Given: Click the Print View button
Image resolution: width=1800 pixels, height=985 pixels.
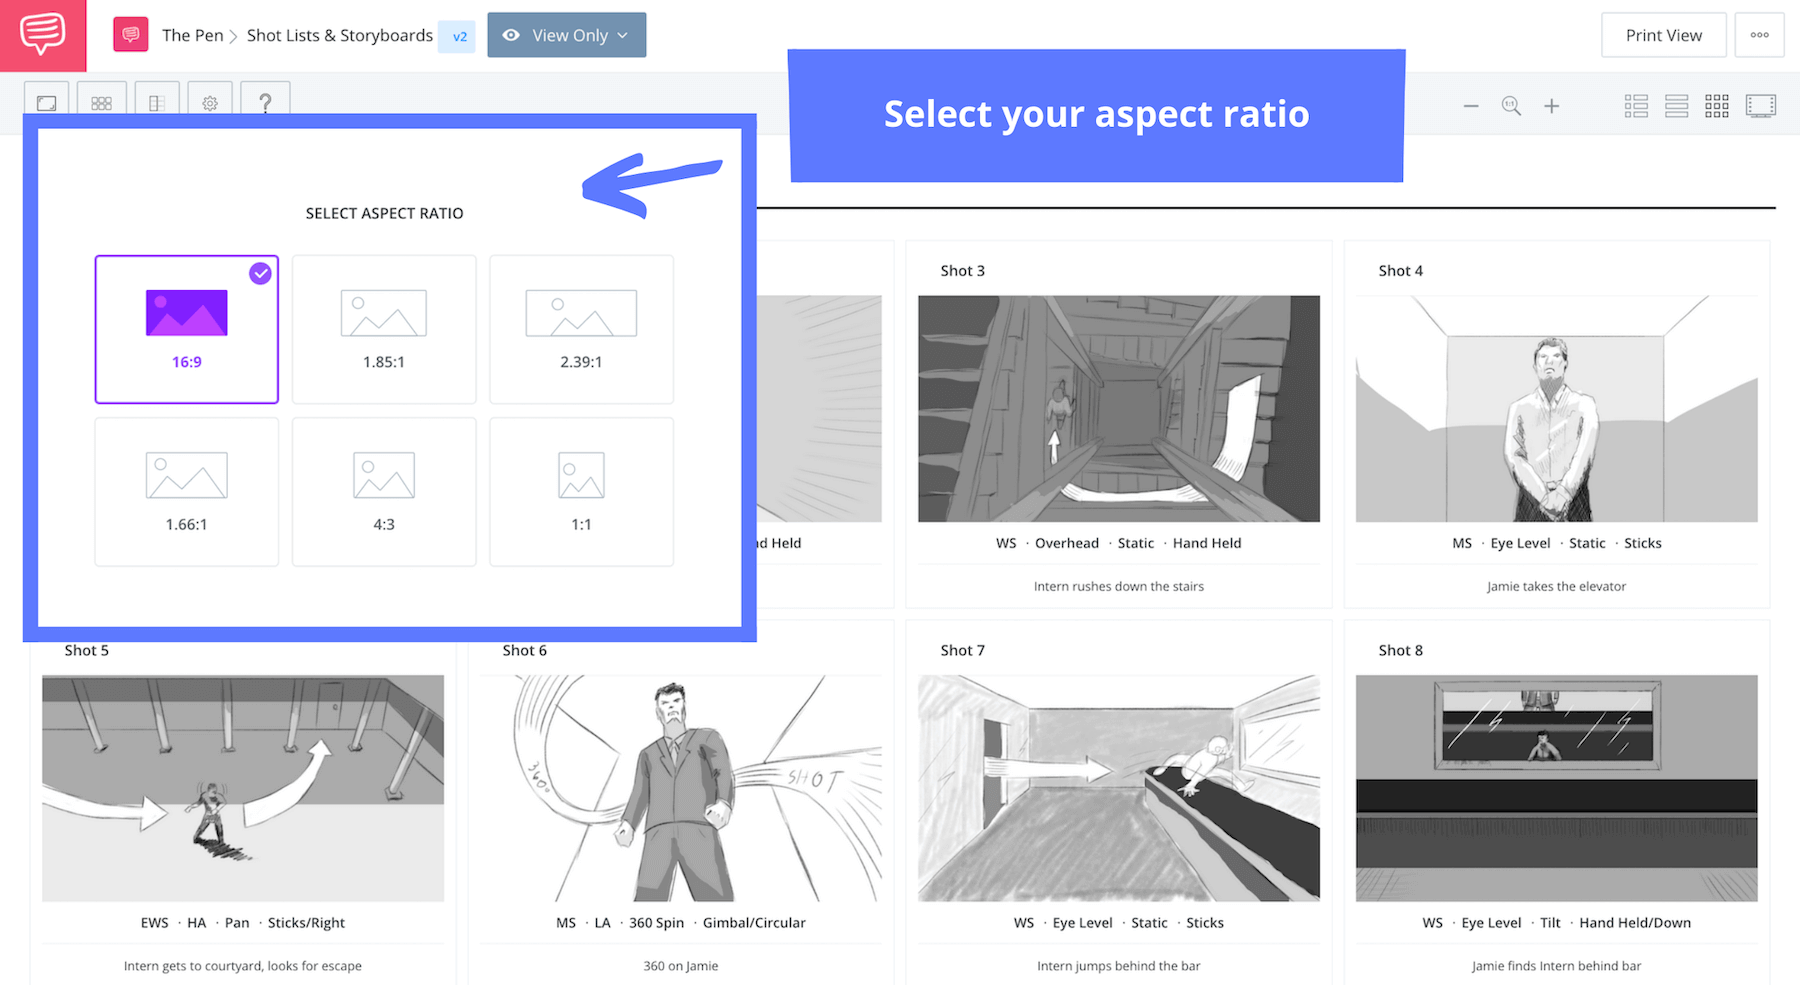Looking at the screenshot, I should point(1664,35).
